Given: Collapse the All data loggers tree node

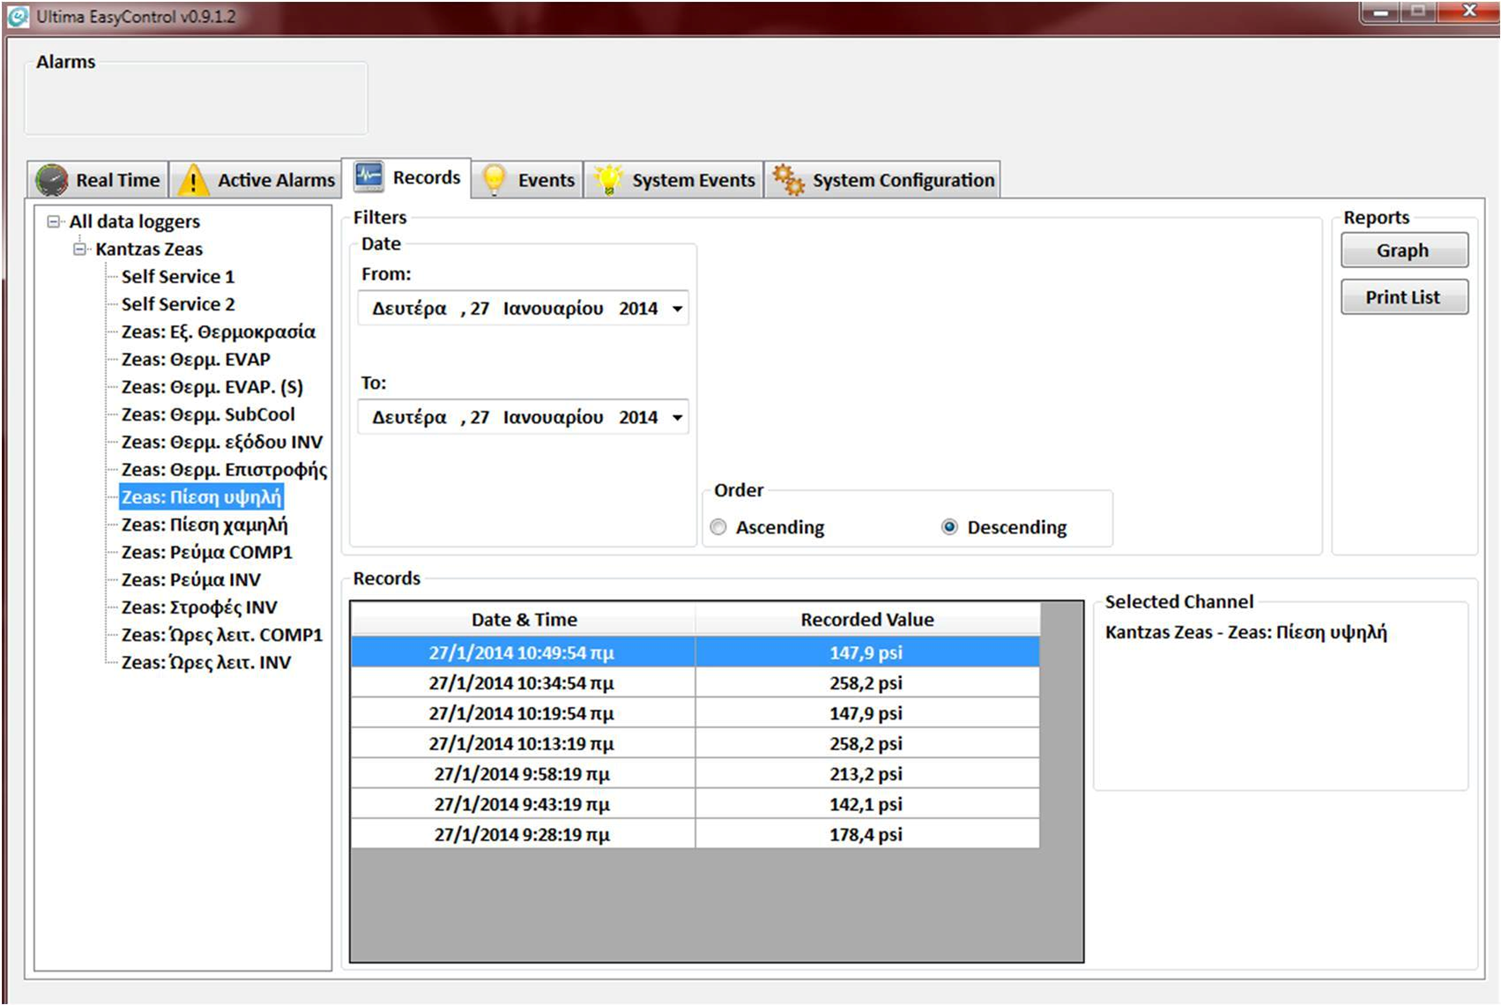Looking at the screenshot, I should [54, 222].
